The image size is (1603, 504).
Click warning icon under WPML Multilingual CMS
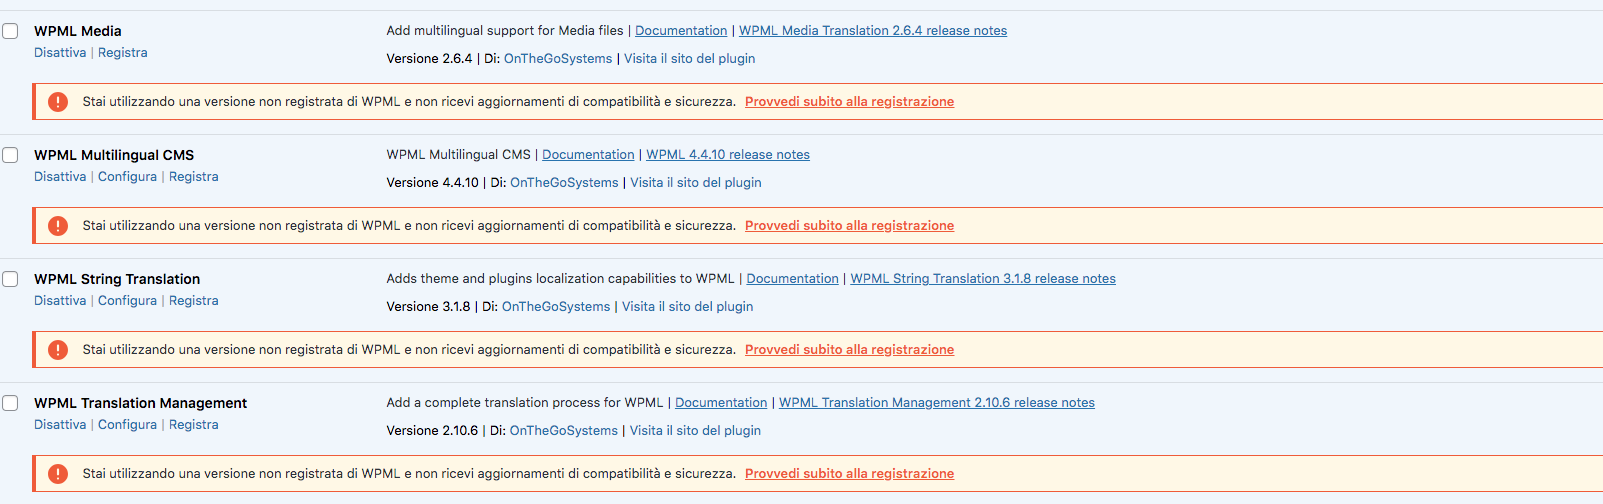58,226
